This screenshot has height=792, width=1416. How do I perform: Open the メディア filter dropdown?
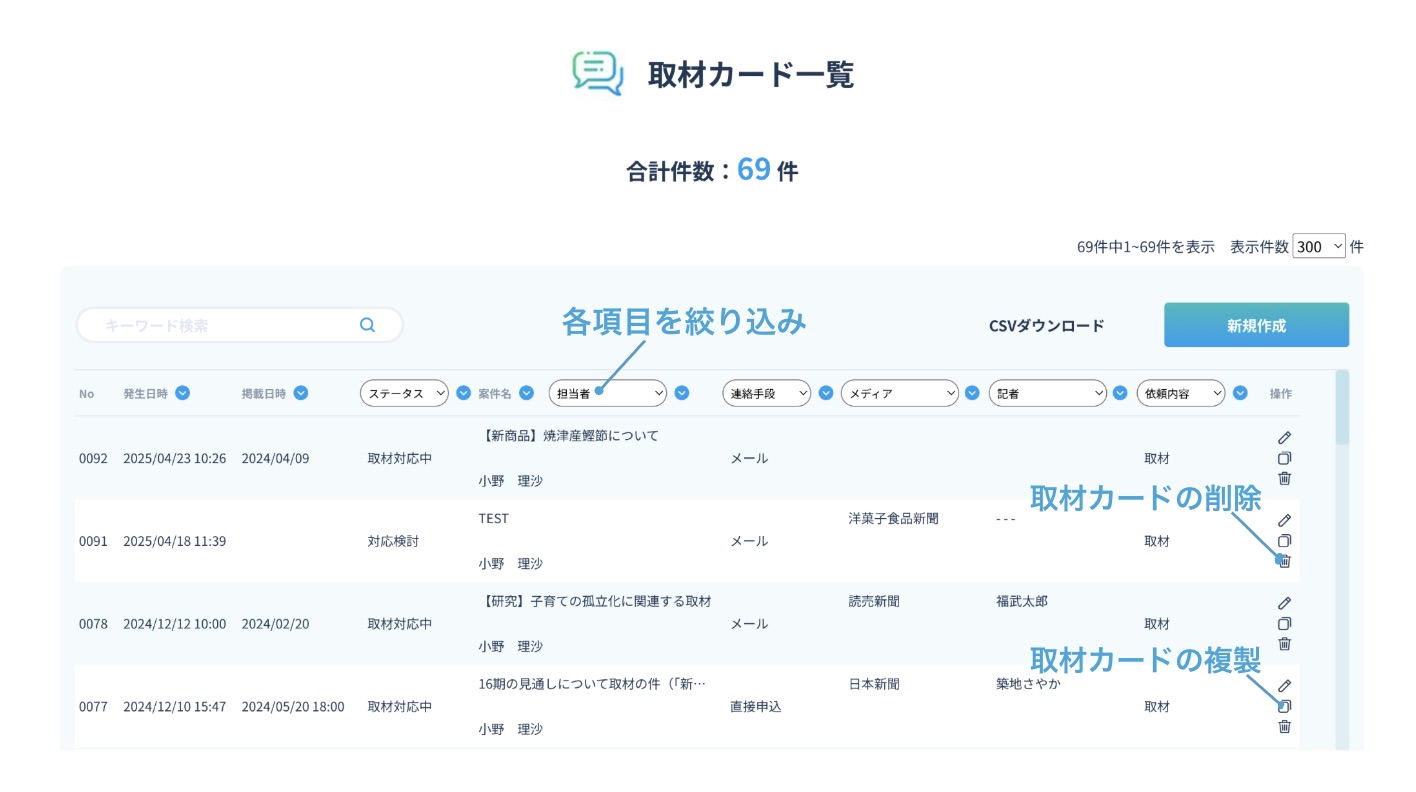point(900,394)
